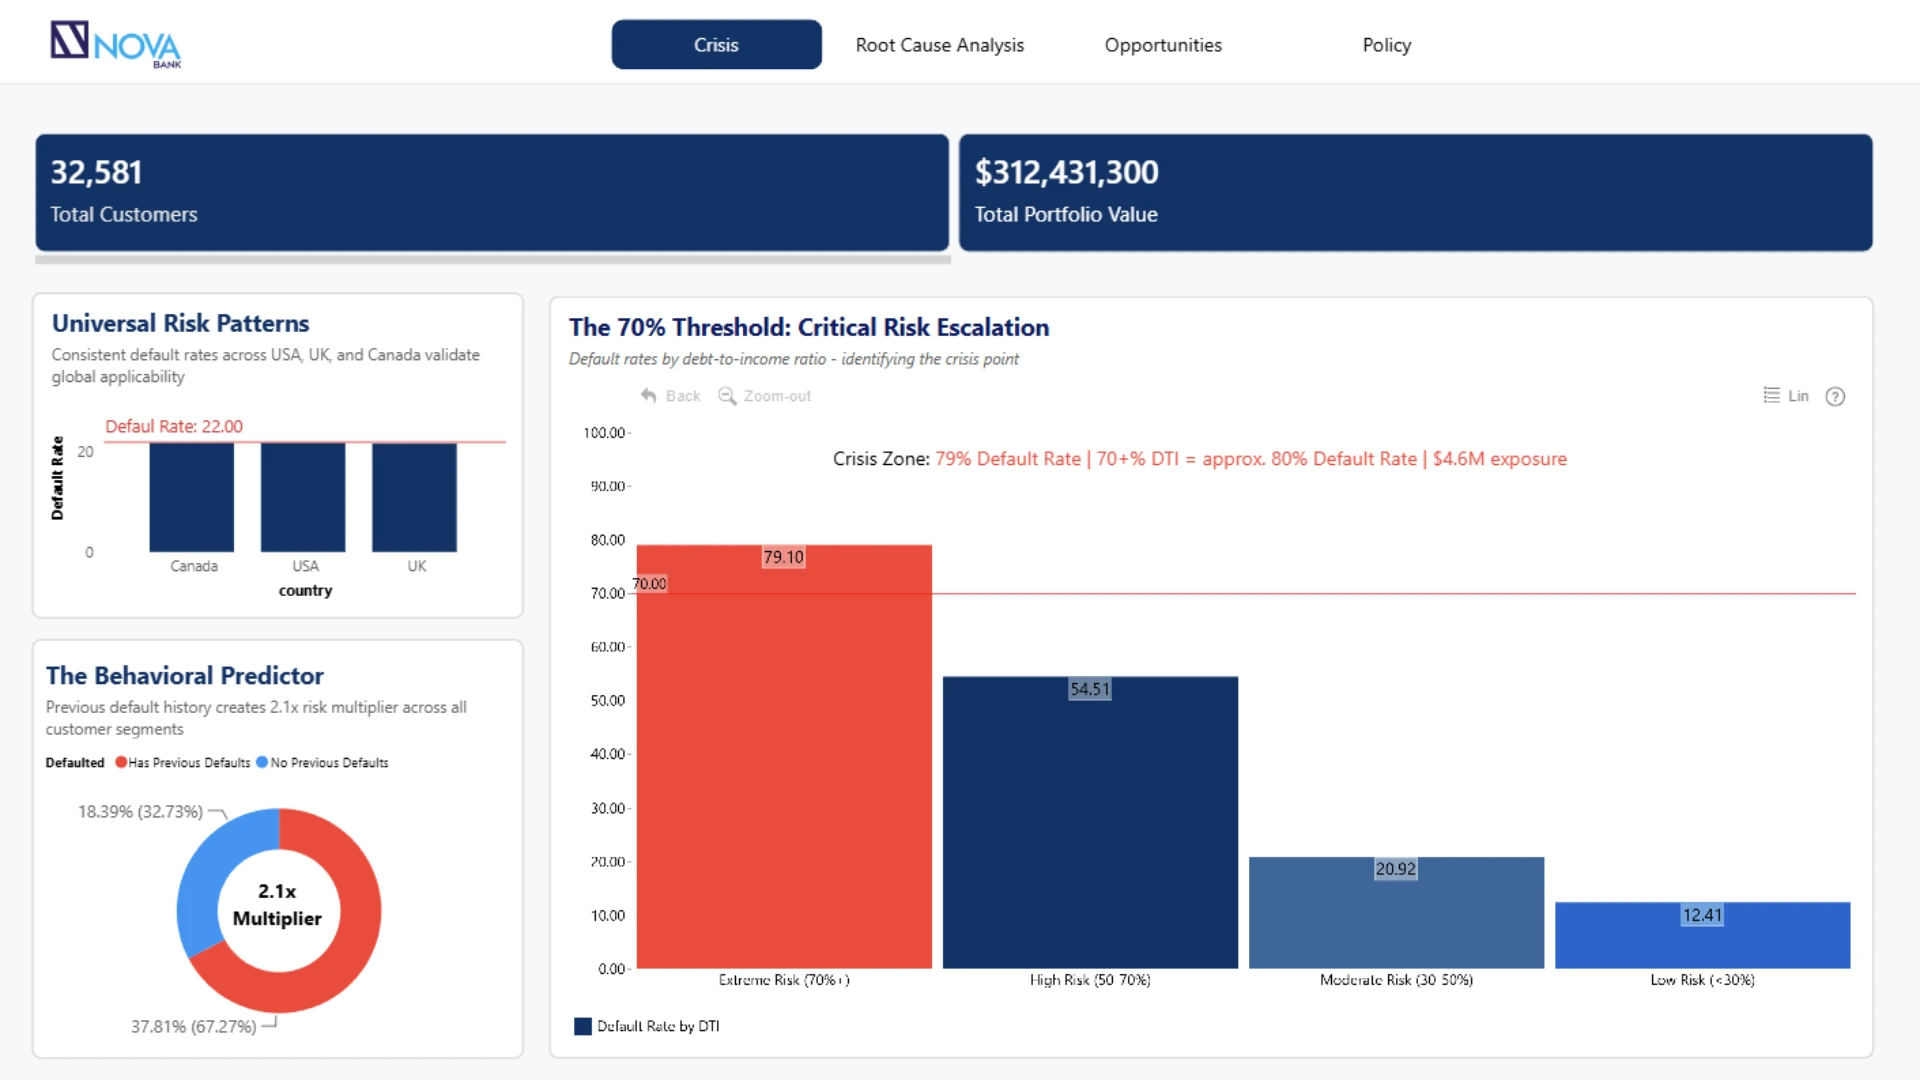Screen dimensions: 1920x1080
Task: Select the Crisis tab button
Action: (717, 45)
